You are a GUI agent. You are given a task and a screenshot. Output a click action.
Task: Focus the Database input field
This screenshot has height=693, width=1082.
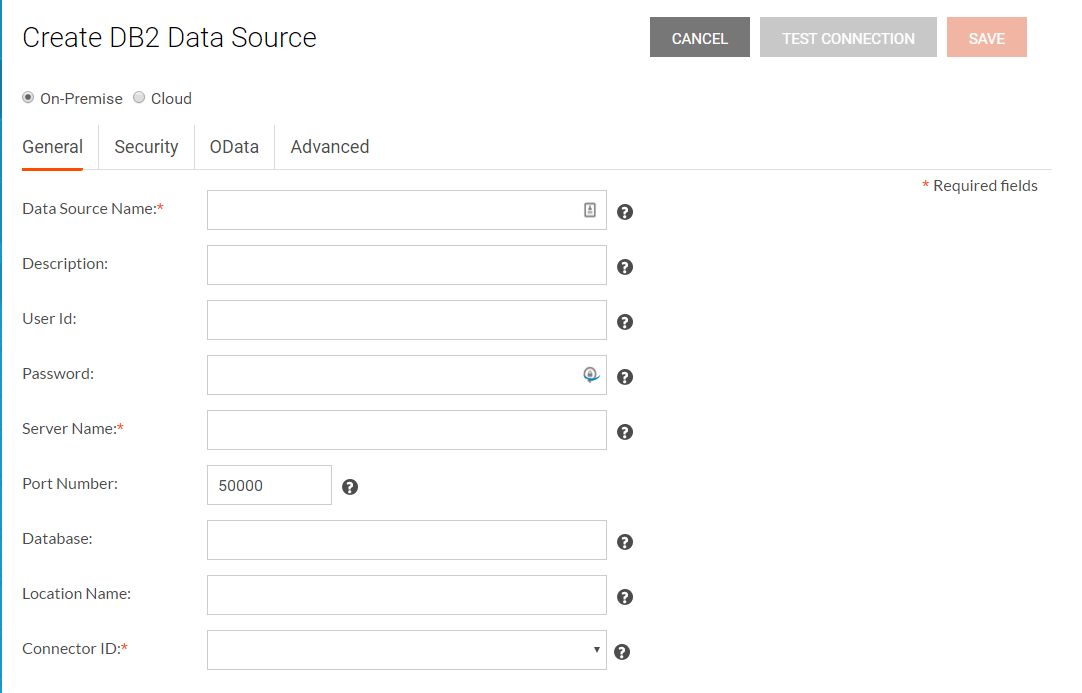tap(406, 540)
